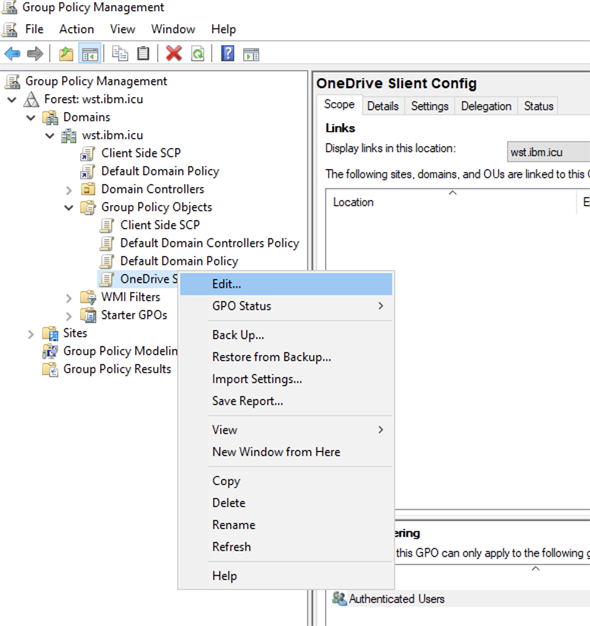Click the Domains folder icon
The height and width of the screenshot is (626, 590).
tap(50, 117)
